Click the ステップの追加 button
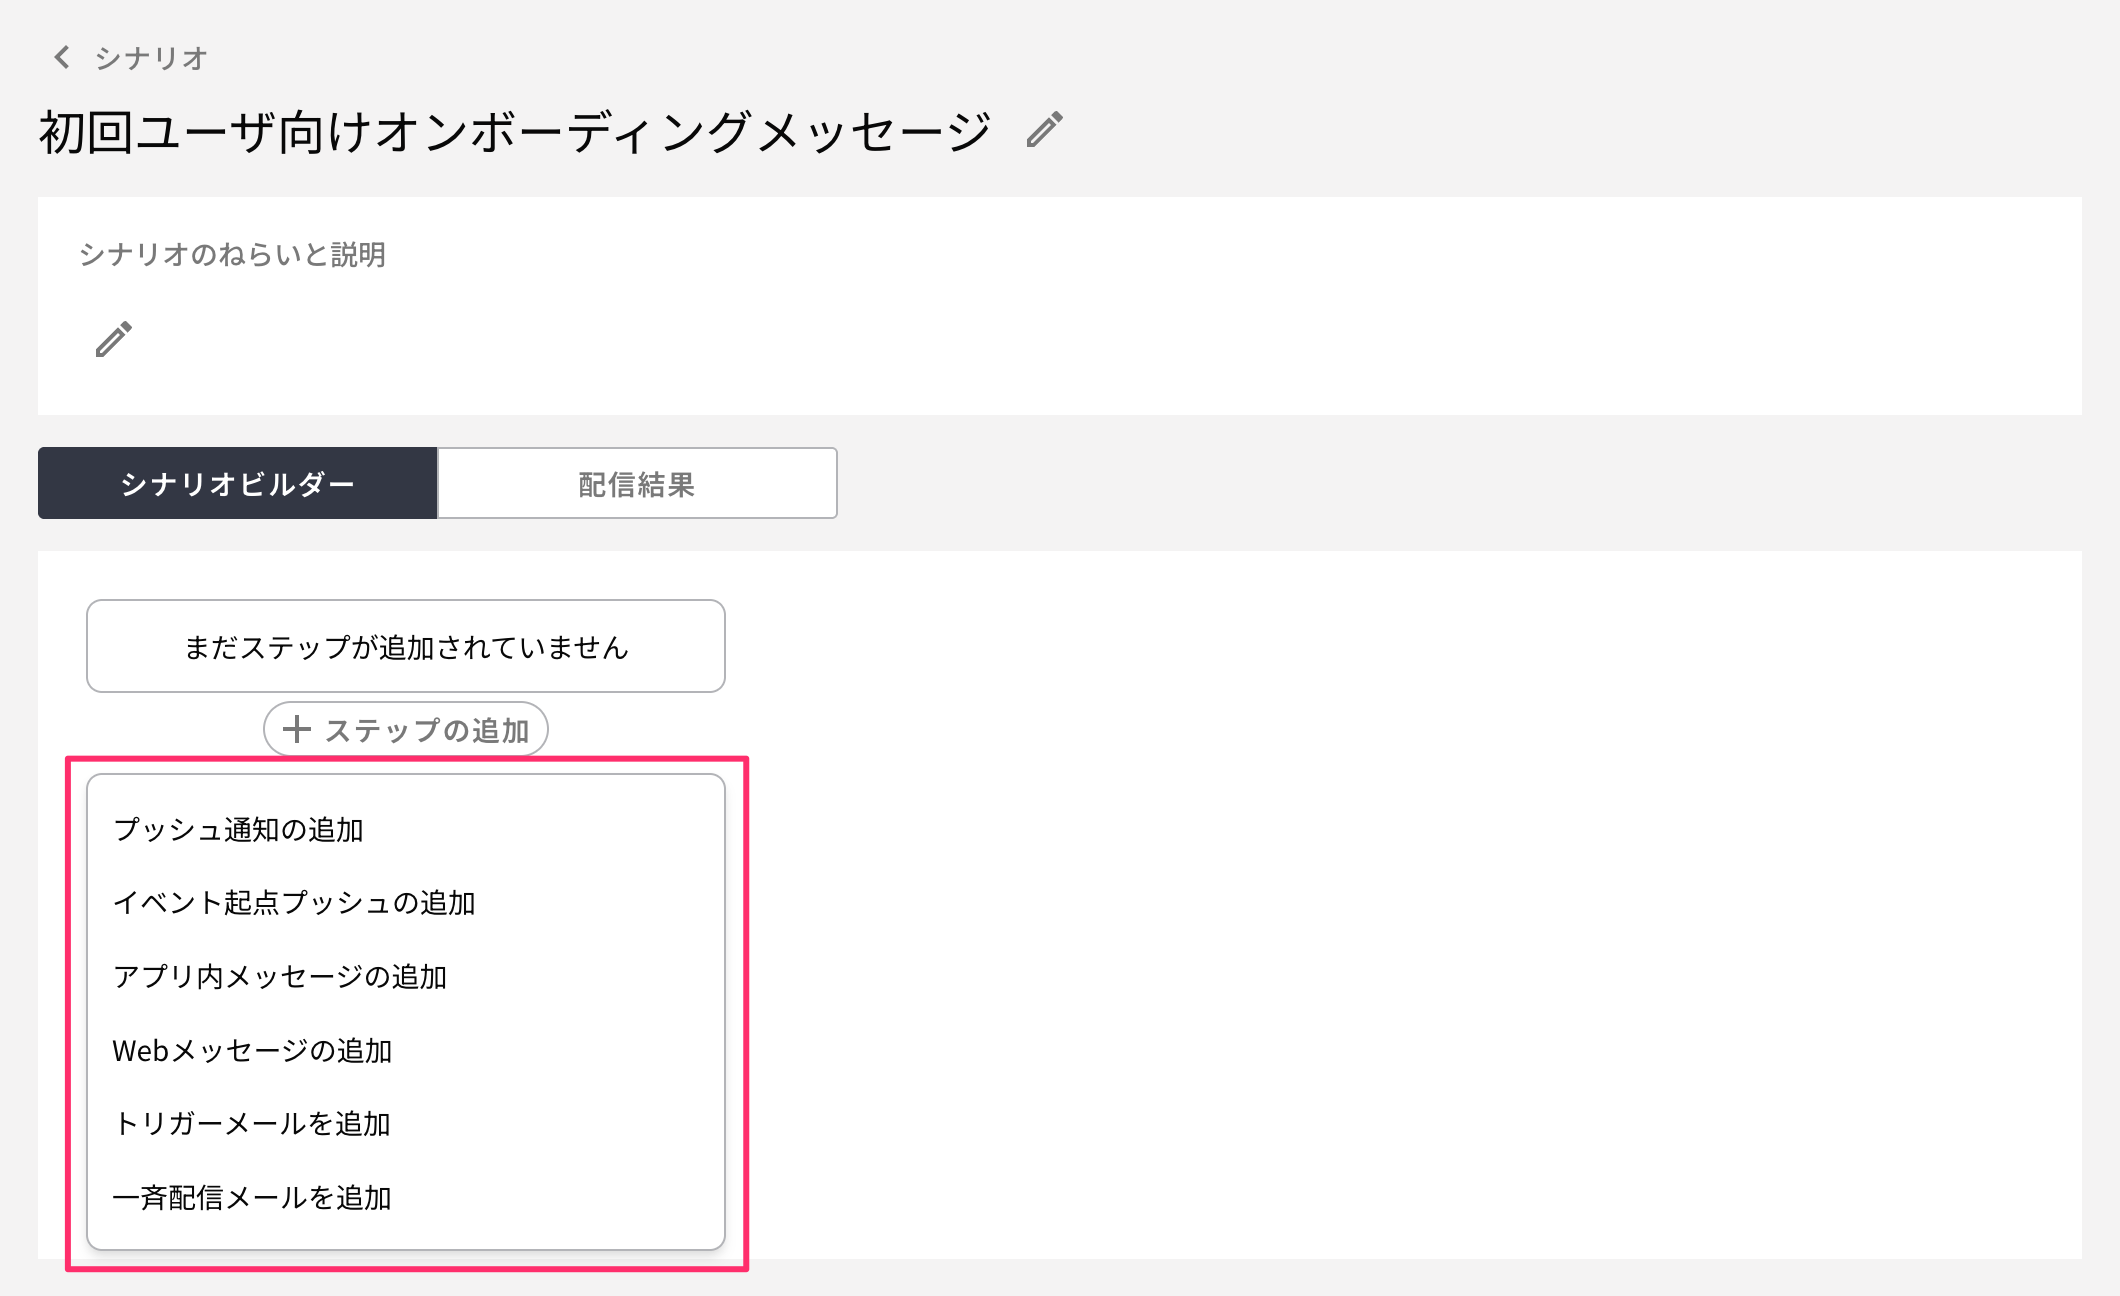 coord(406,729)
